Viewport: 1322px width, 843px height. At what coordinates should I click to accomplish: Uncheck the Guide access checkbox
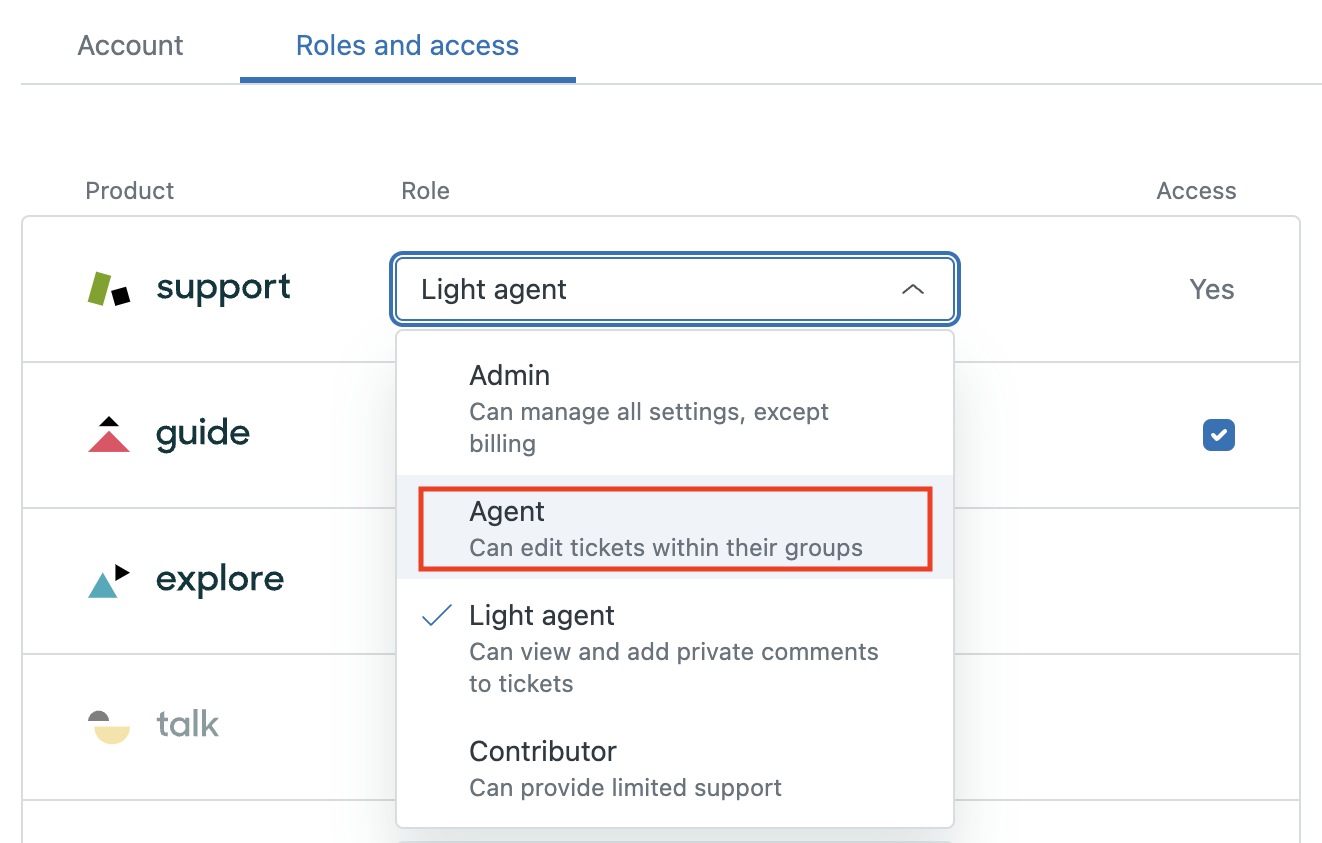click(1218, 435)
